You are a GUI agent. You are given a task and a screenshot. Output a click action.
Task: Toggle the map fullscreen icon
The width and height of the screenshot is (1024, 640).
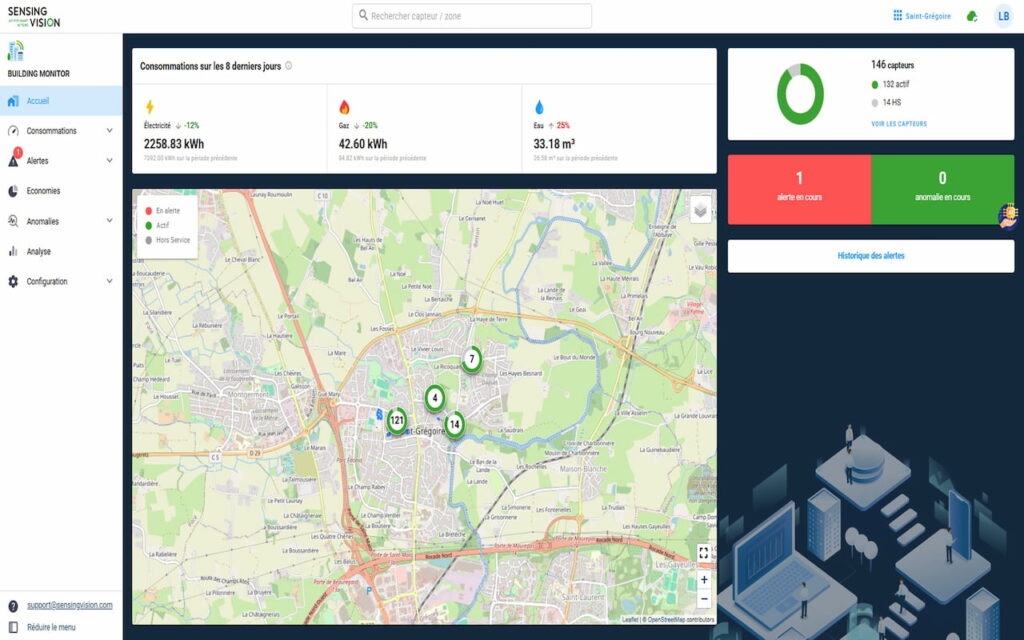point(703,553)
